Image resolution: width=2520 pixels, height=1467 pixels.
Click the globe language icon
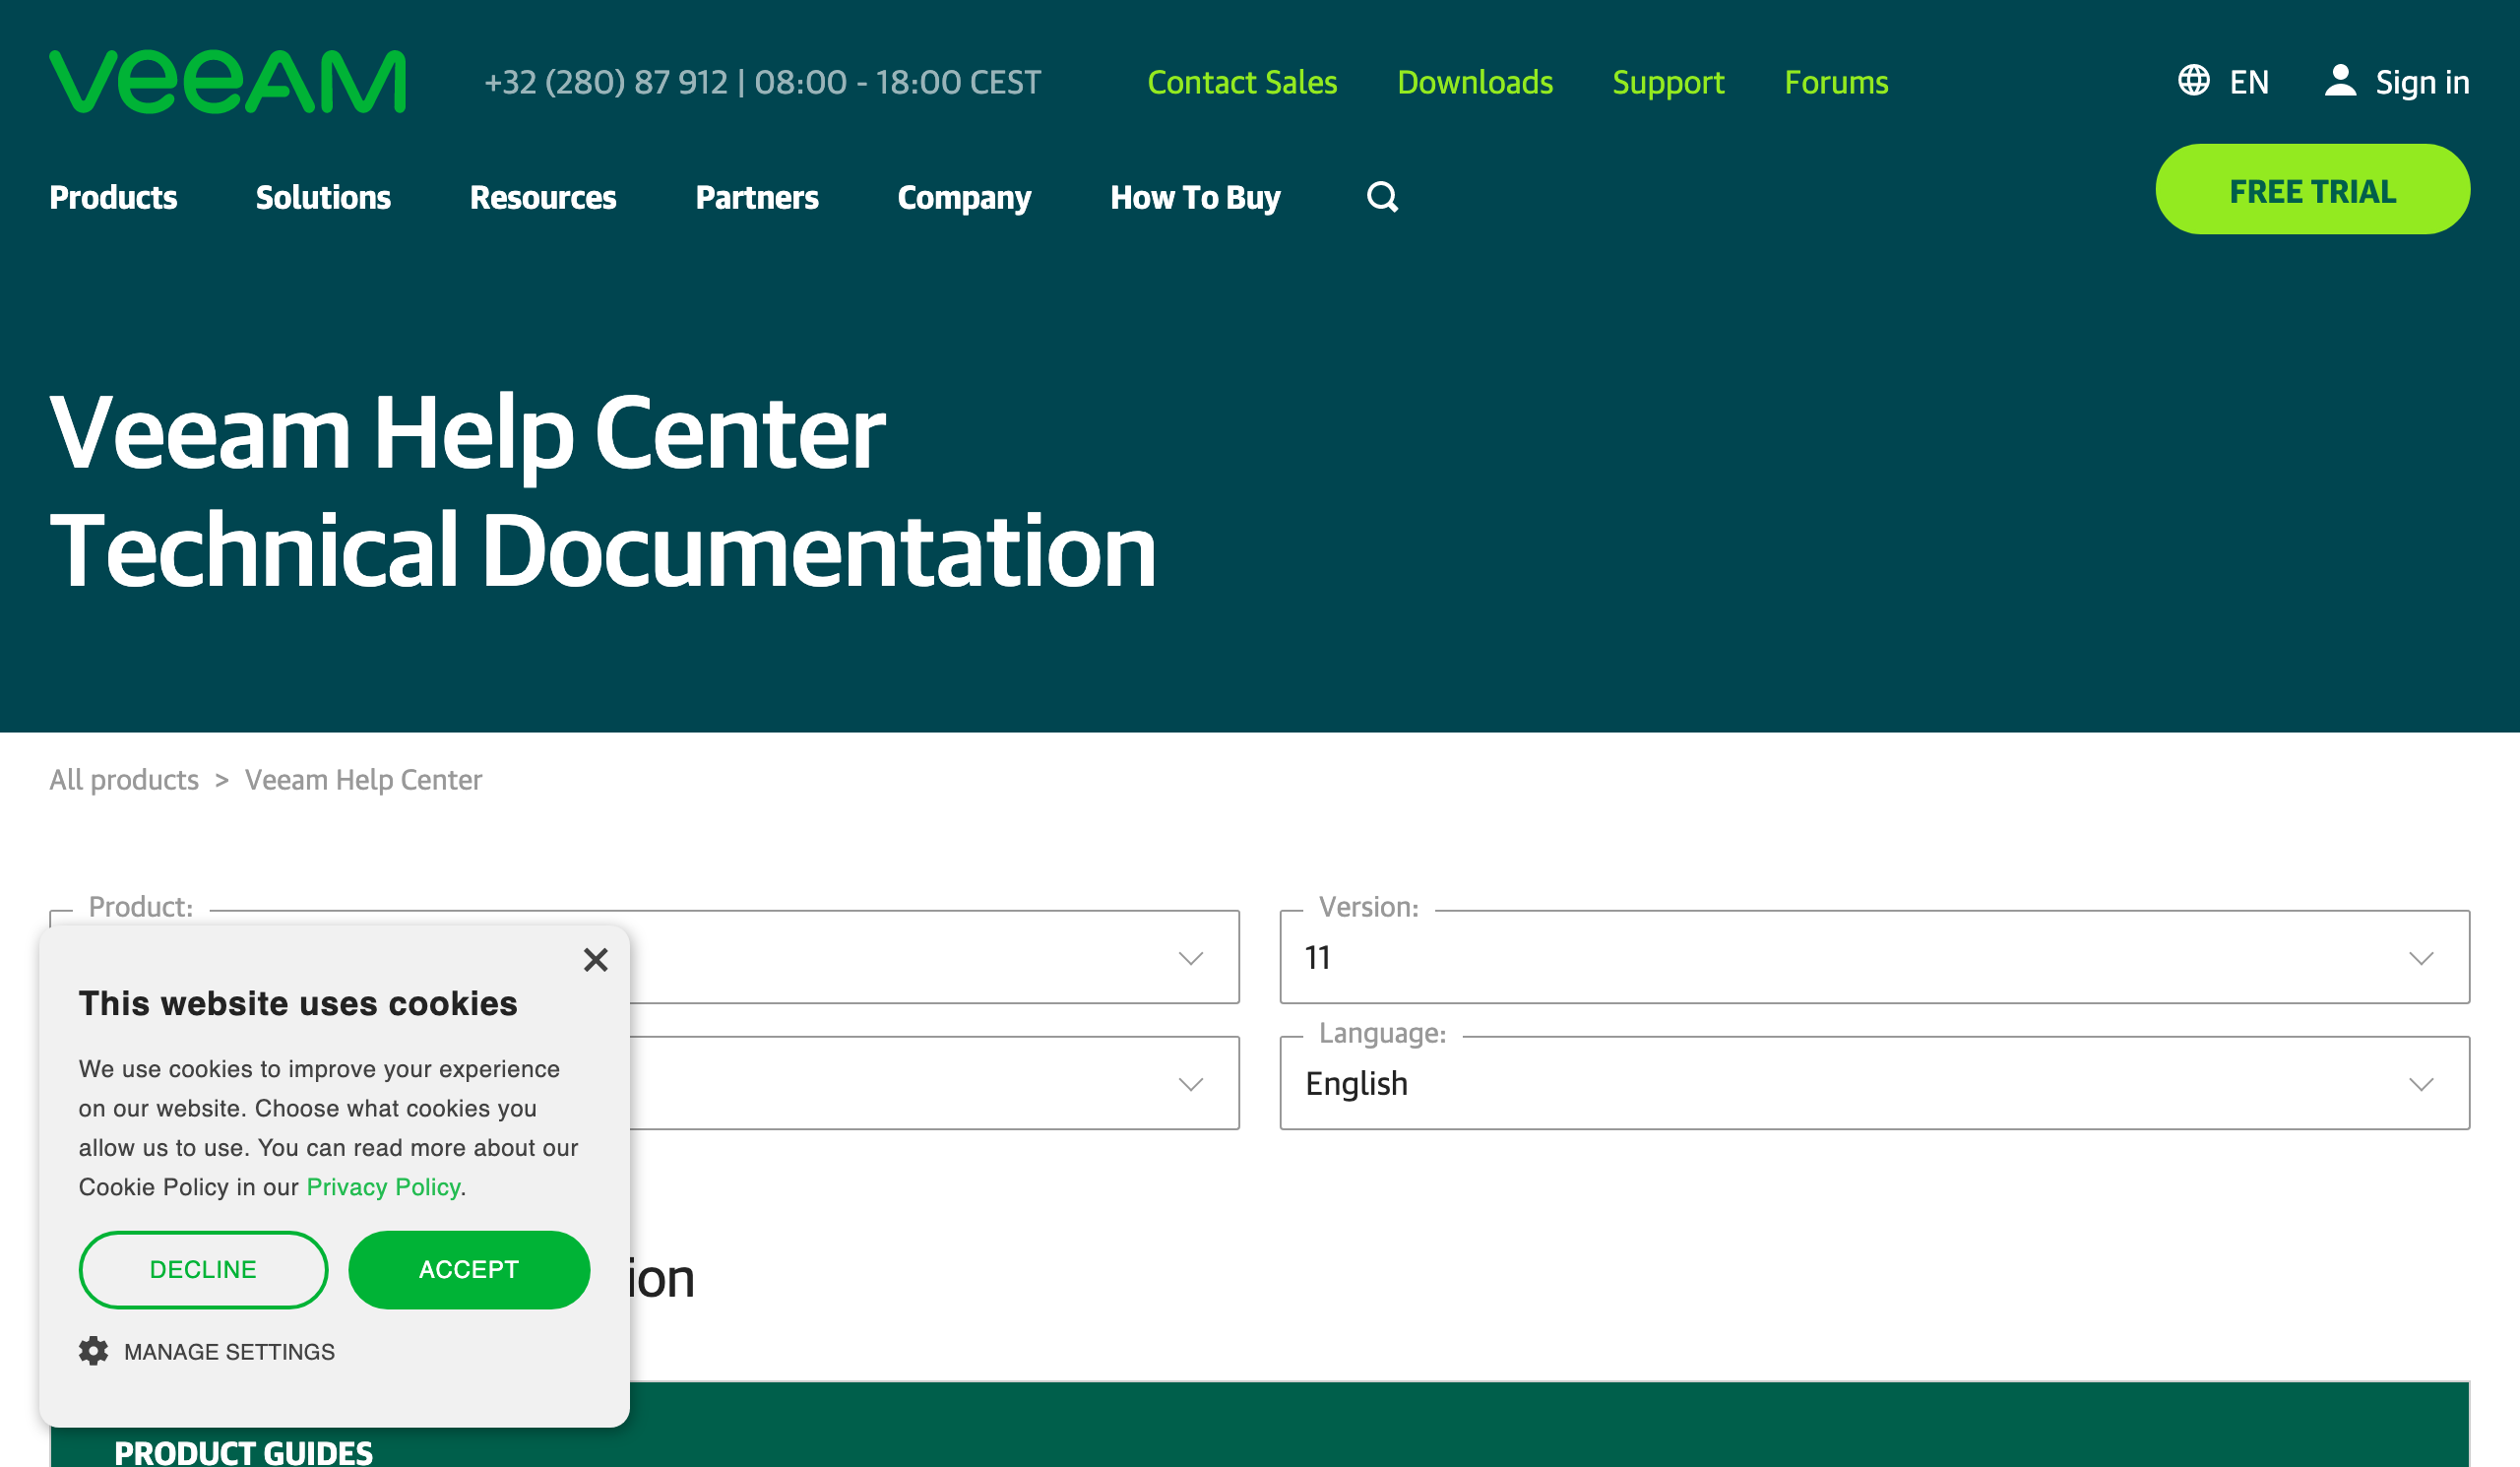(2194, 80)
